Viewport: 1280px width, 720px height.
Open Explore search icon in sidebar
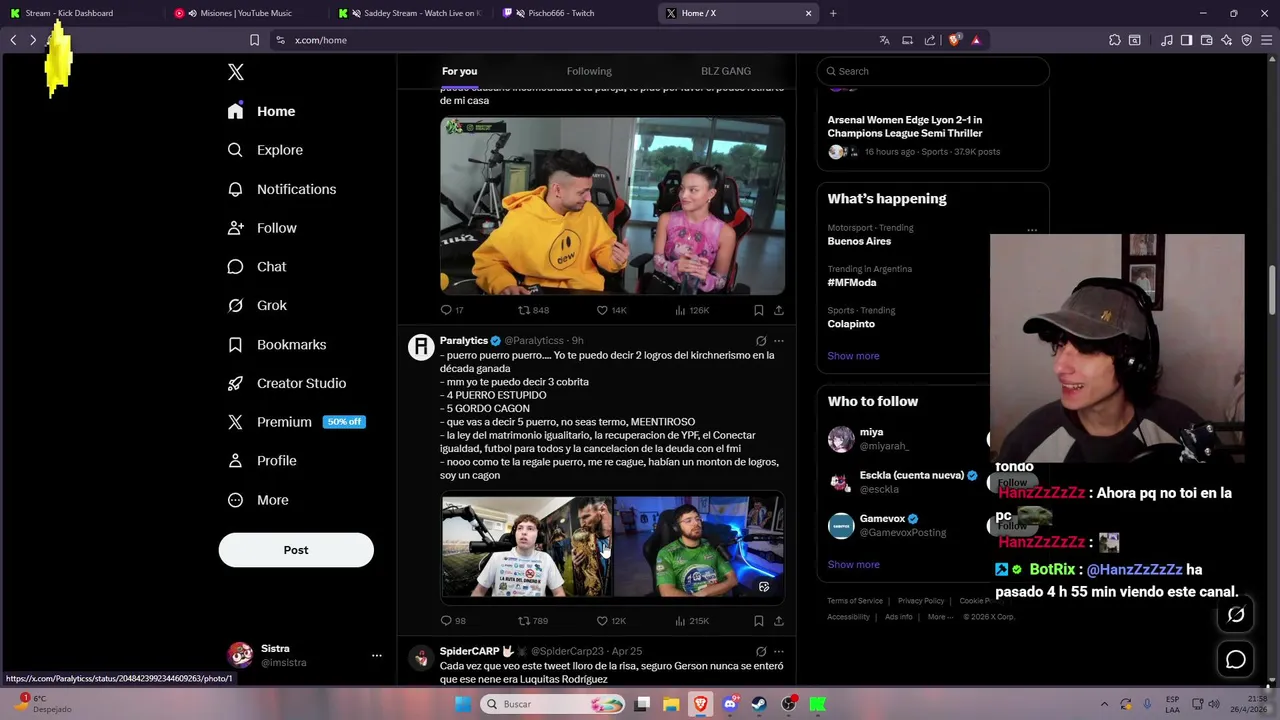coord(235,150)
